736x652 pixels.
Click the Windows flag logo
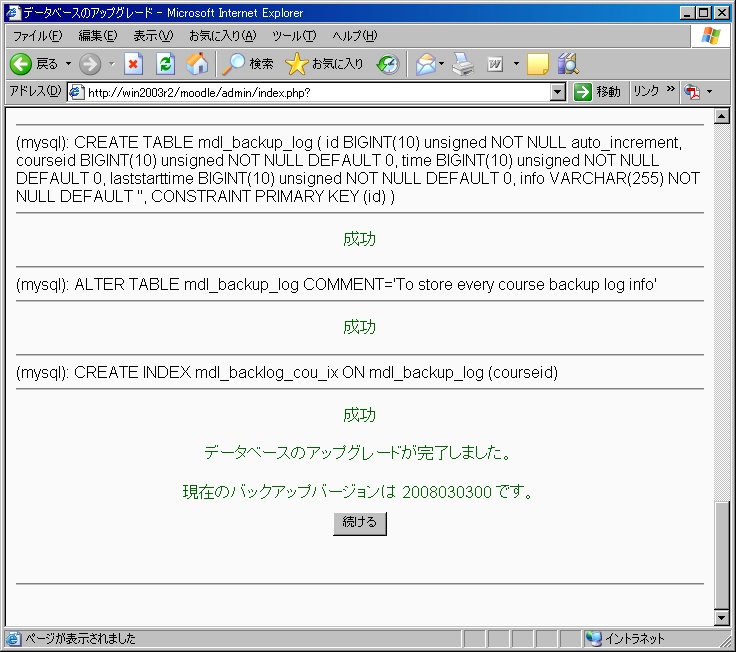711,36
